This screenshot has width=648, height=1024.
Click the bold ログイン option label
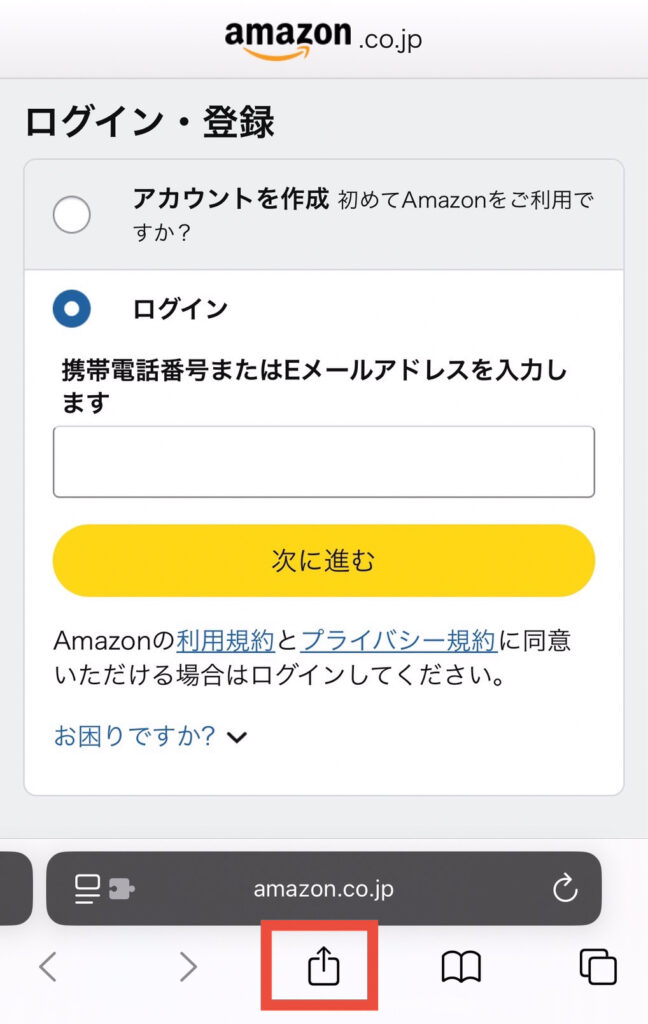(x=180, y=309)
